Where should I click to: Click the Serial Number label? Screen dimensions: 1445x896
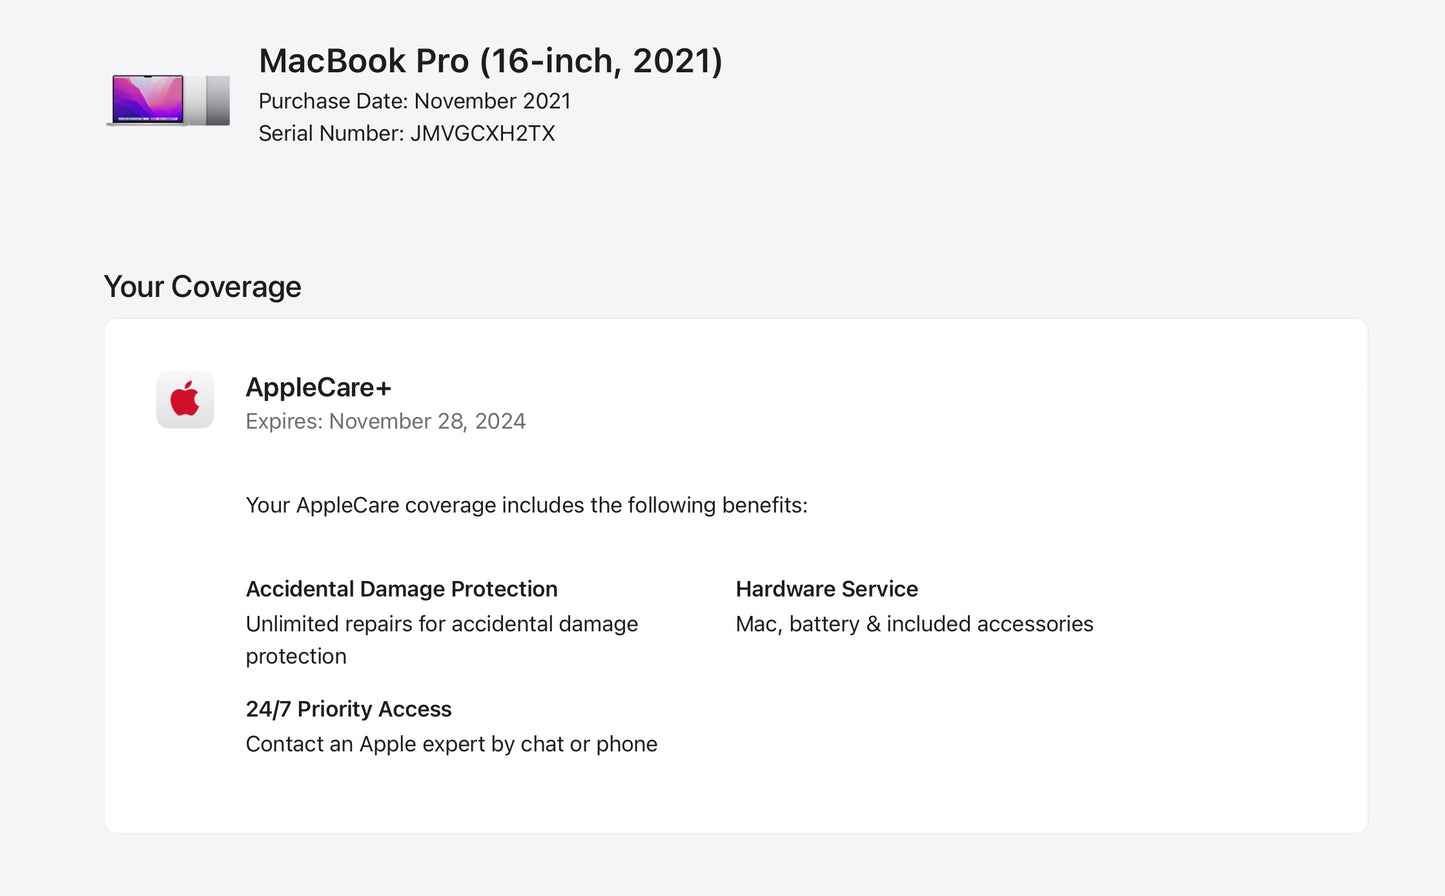(x=330, y=134)
